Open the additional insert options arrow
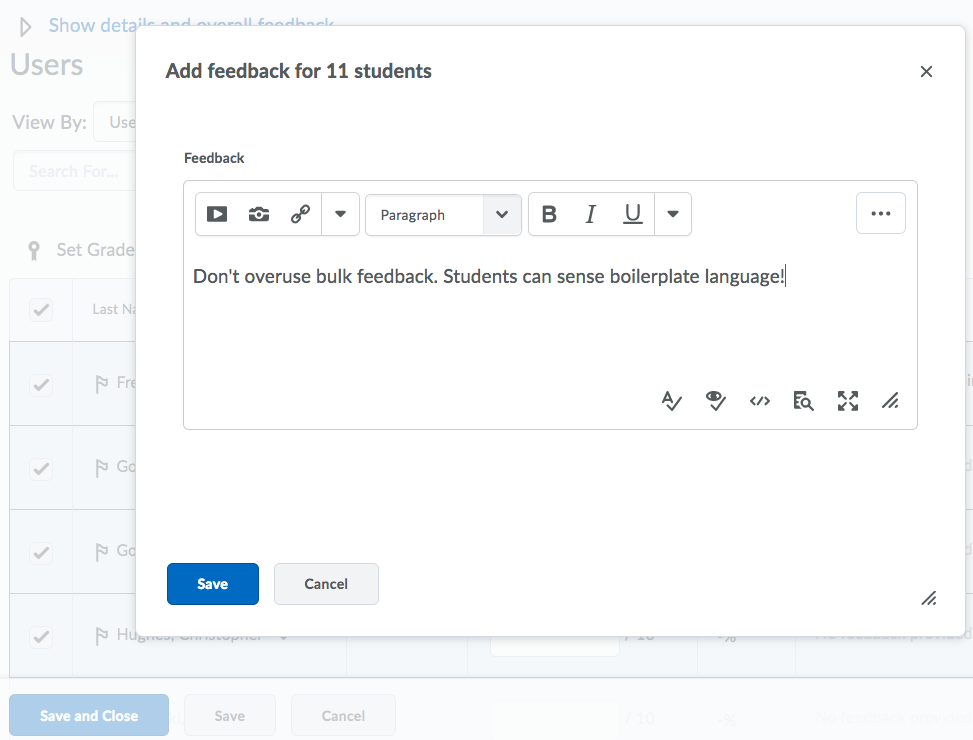 [x=340, y=214]
